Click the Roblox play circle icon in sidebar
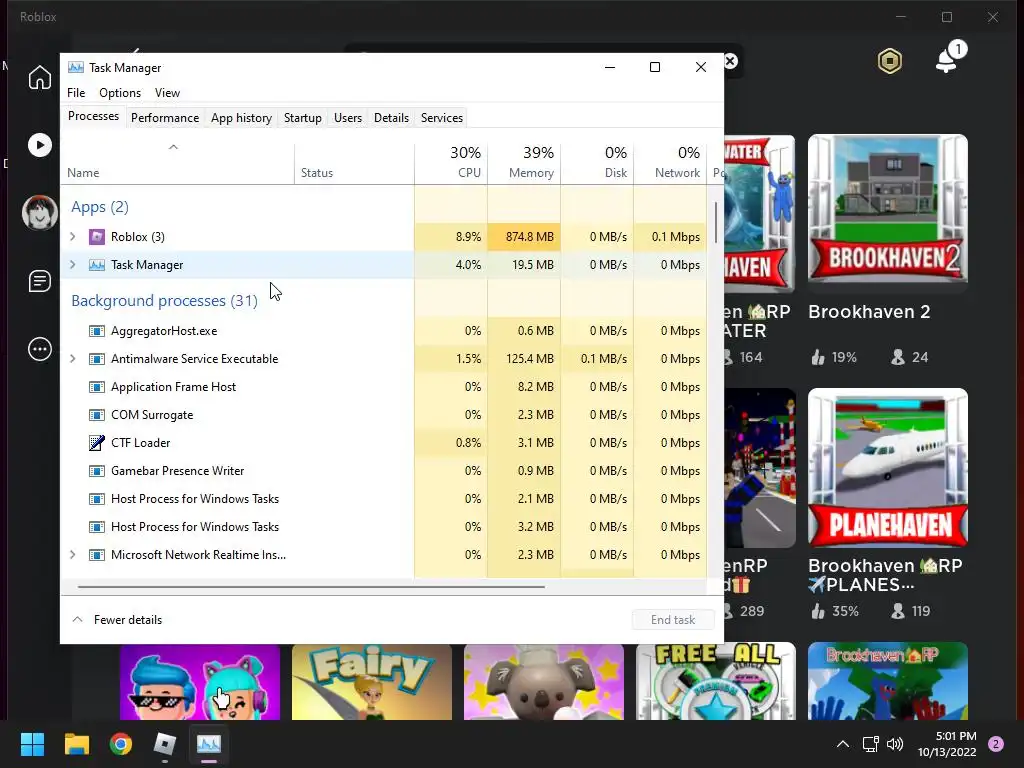Screen dimensions: 1024x768 coord(40,145)
